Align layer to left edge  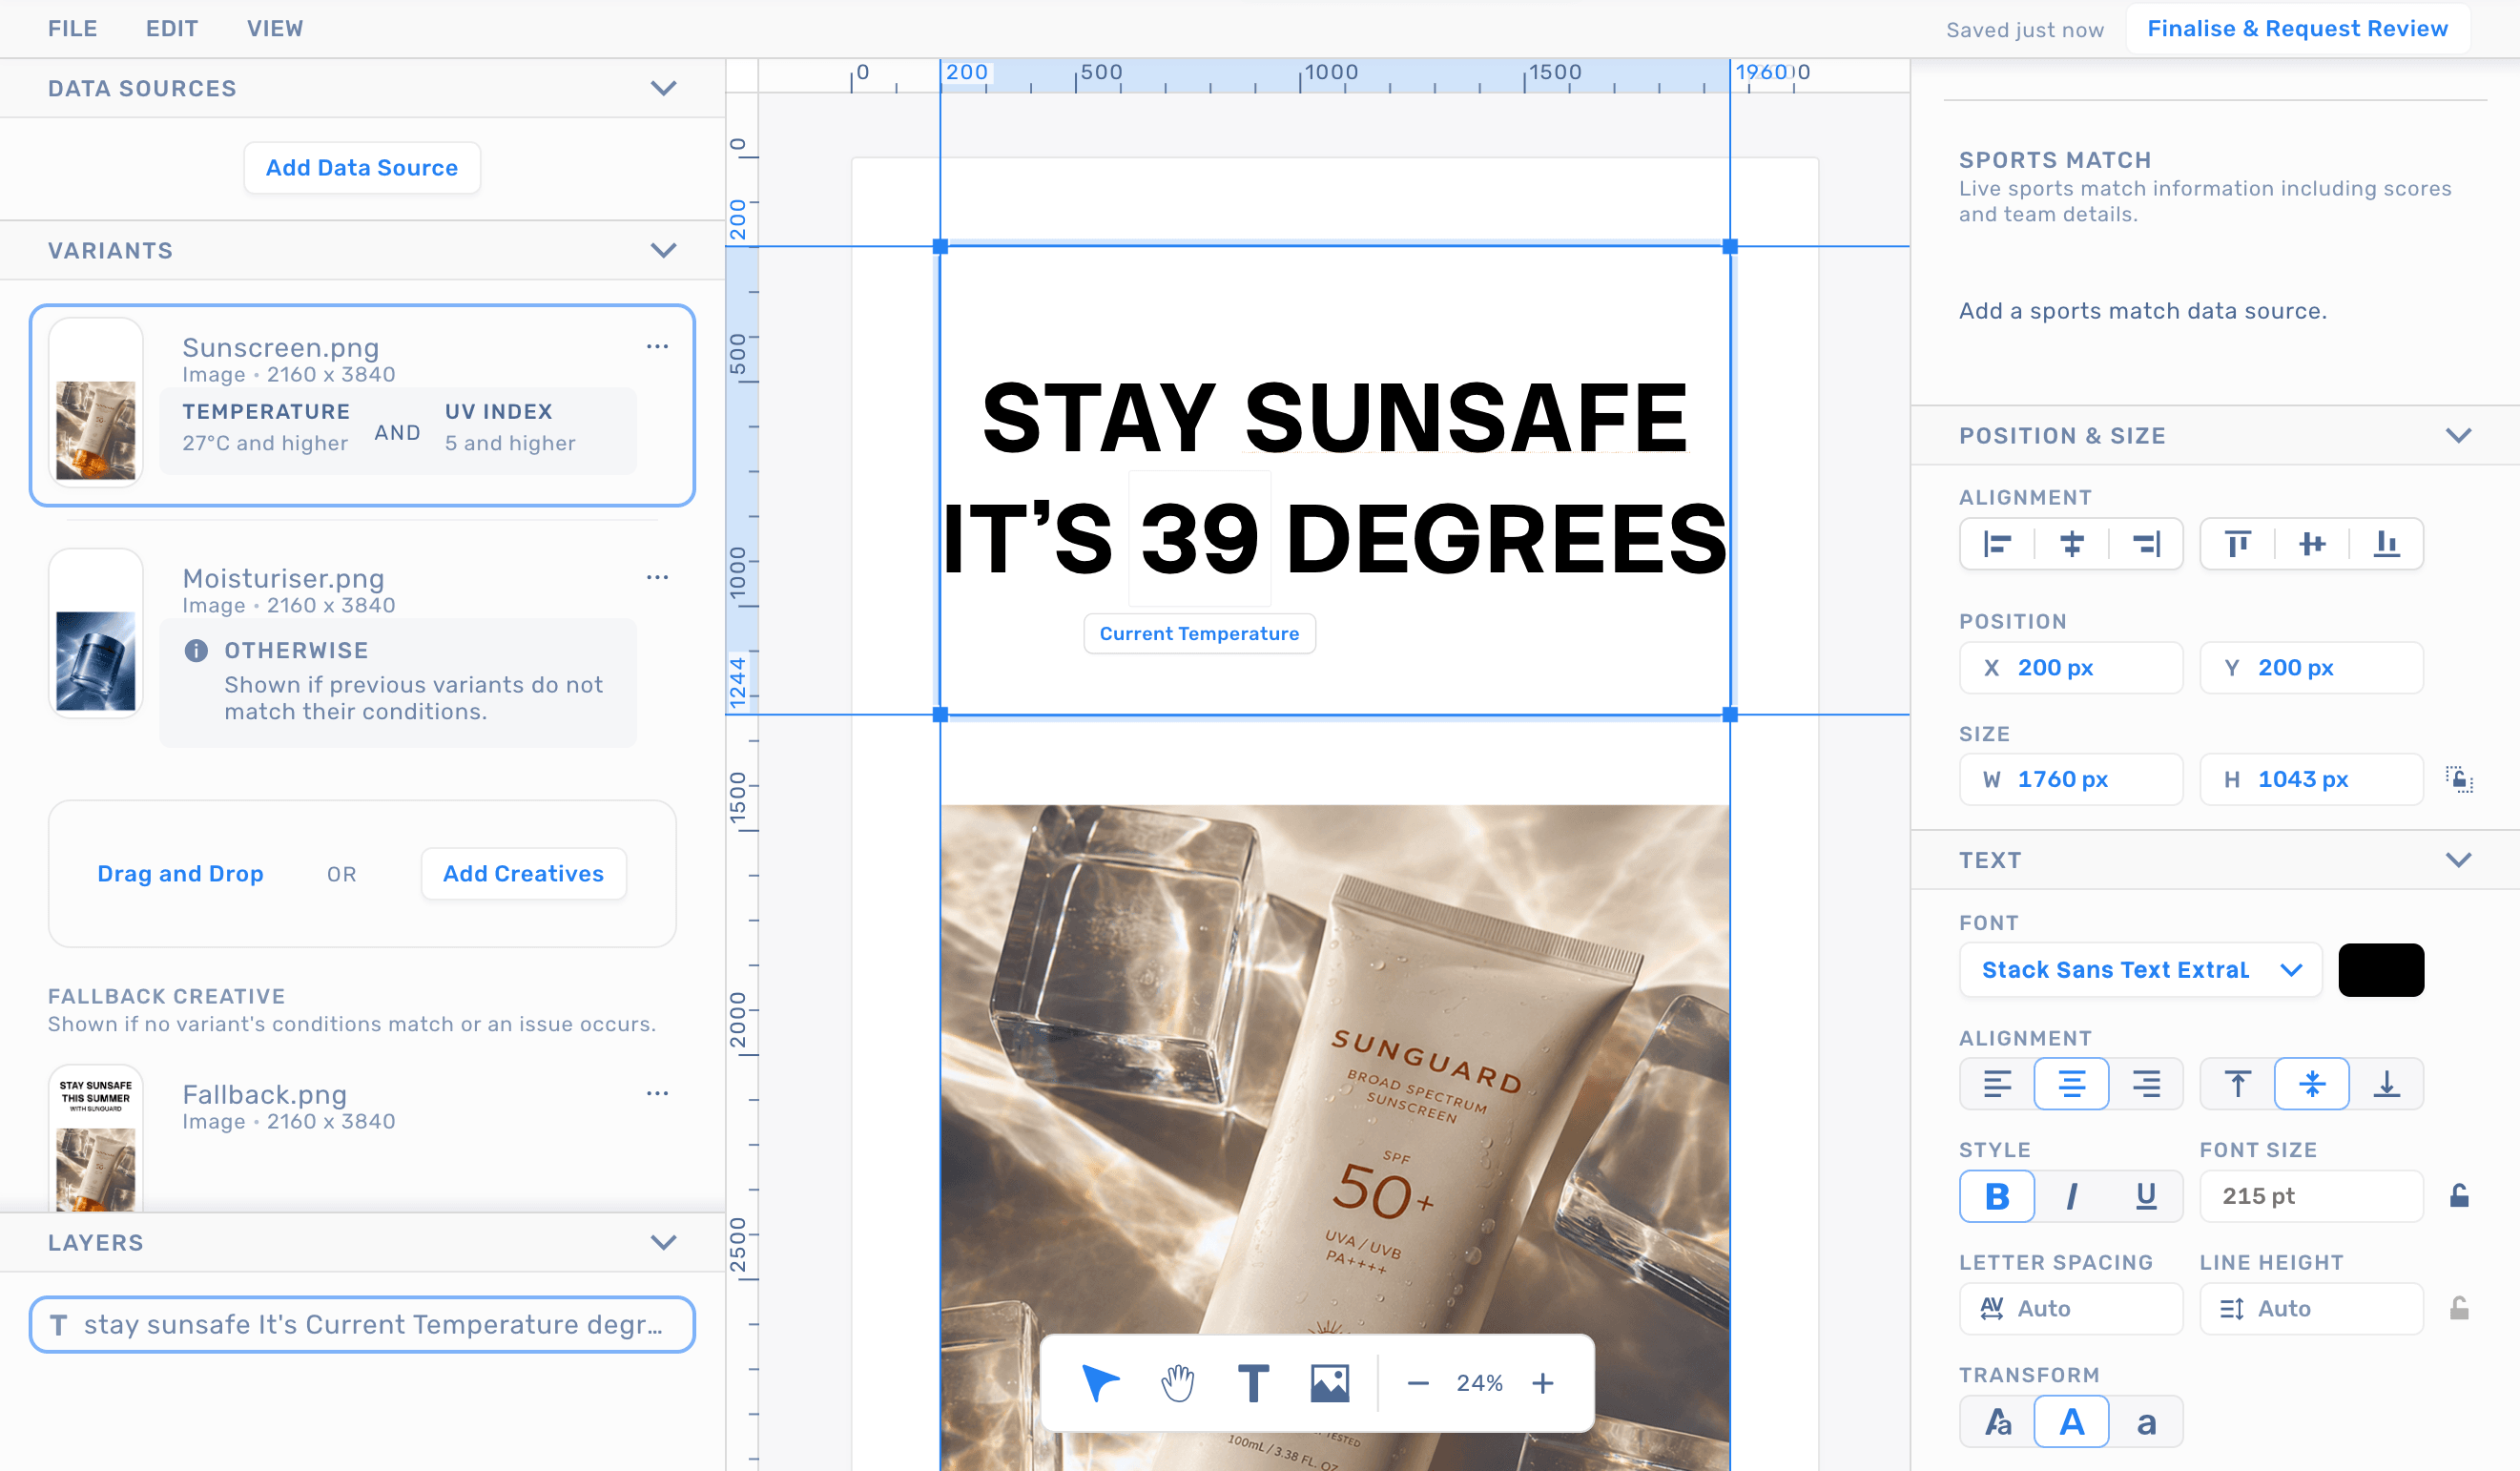(x=1997, y=544)
